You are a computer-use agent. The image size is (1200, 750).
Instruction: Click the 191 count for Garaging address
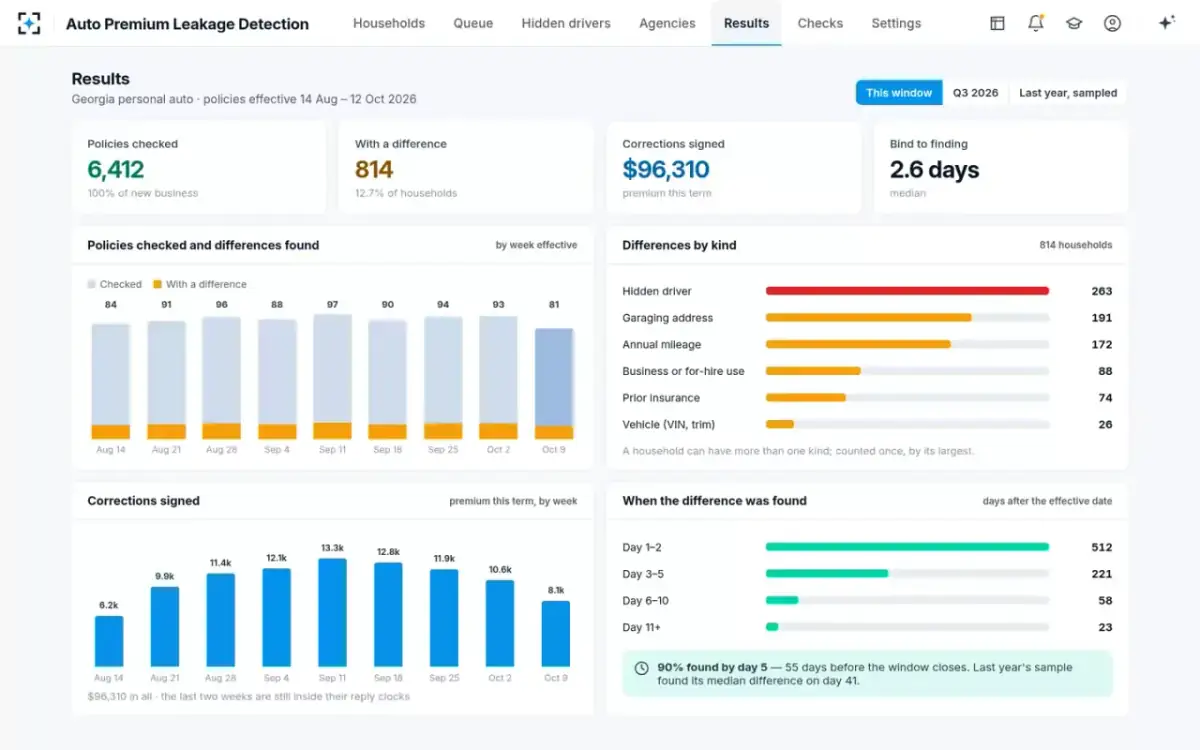tap(1101, 318)
